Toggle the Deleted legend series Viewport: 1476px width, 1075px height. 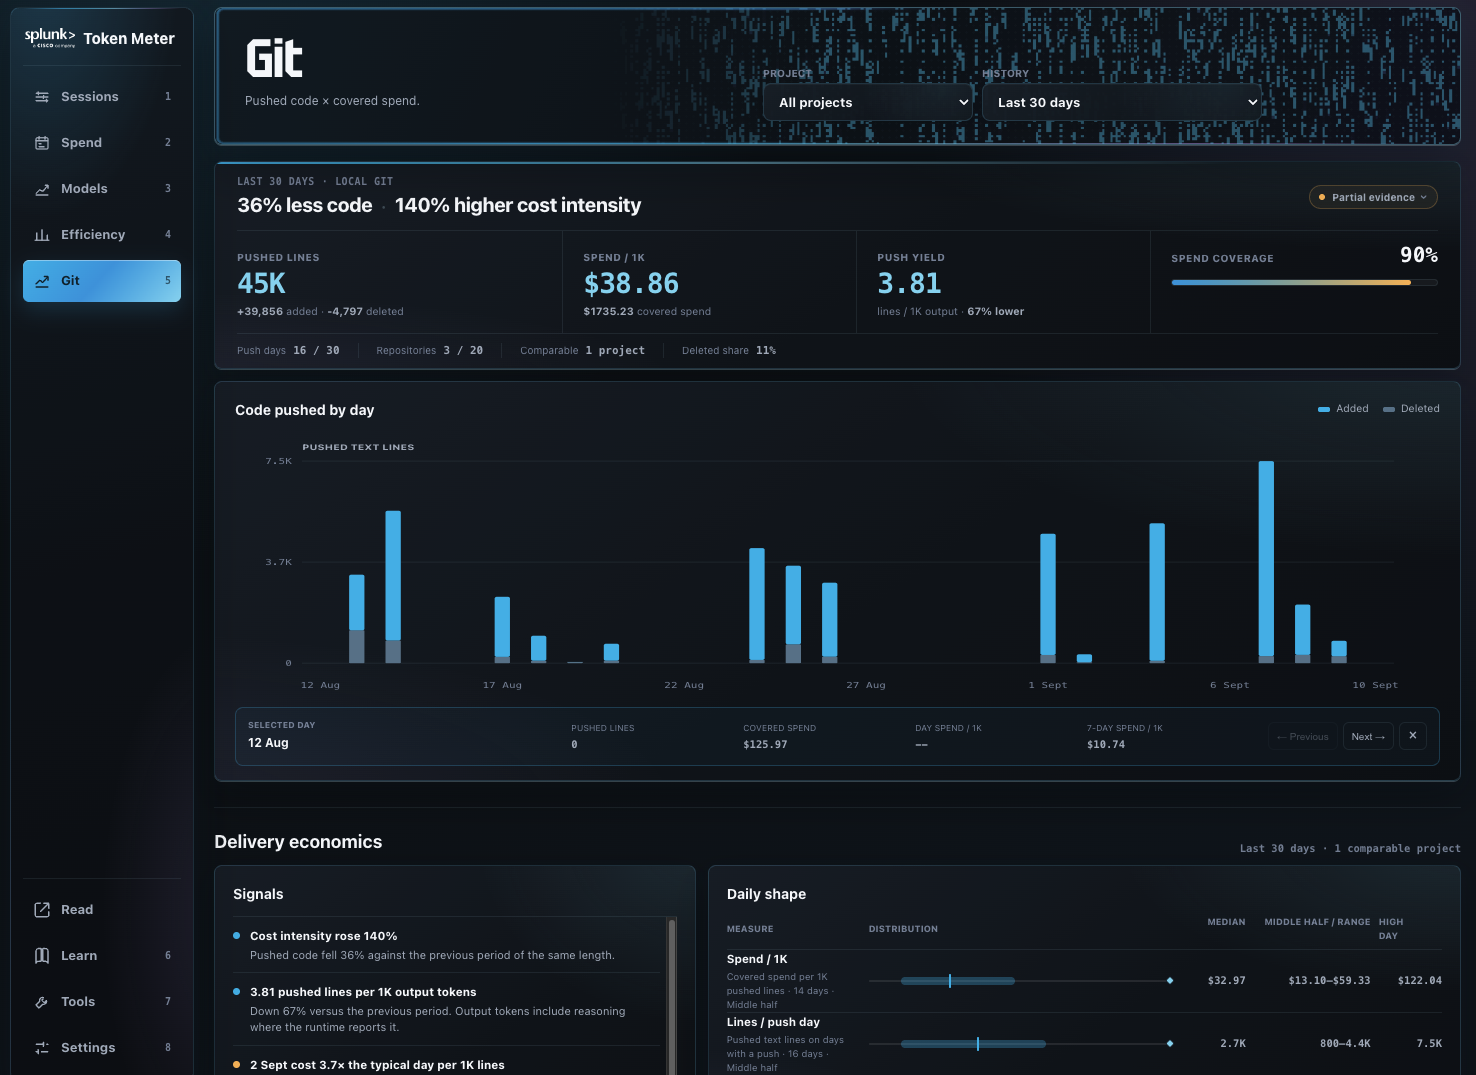1411,409
